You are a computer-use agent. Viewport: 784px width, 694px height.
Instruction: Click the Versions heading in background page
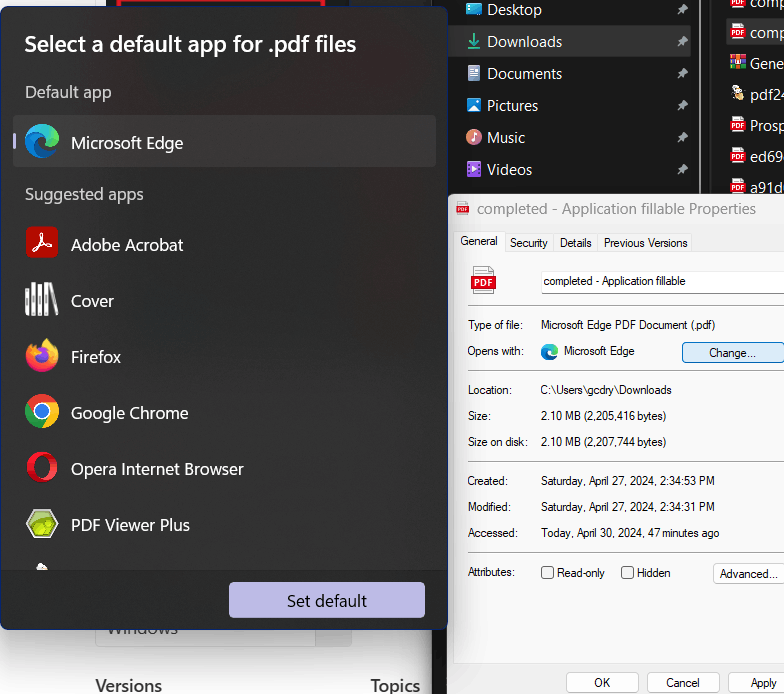click(128, 685)
